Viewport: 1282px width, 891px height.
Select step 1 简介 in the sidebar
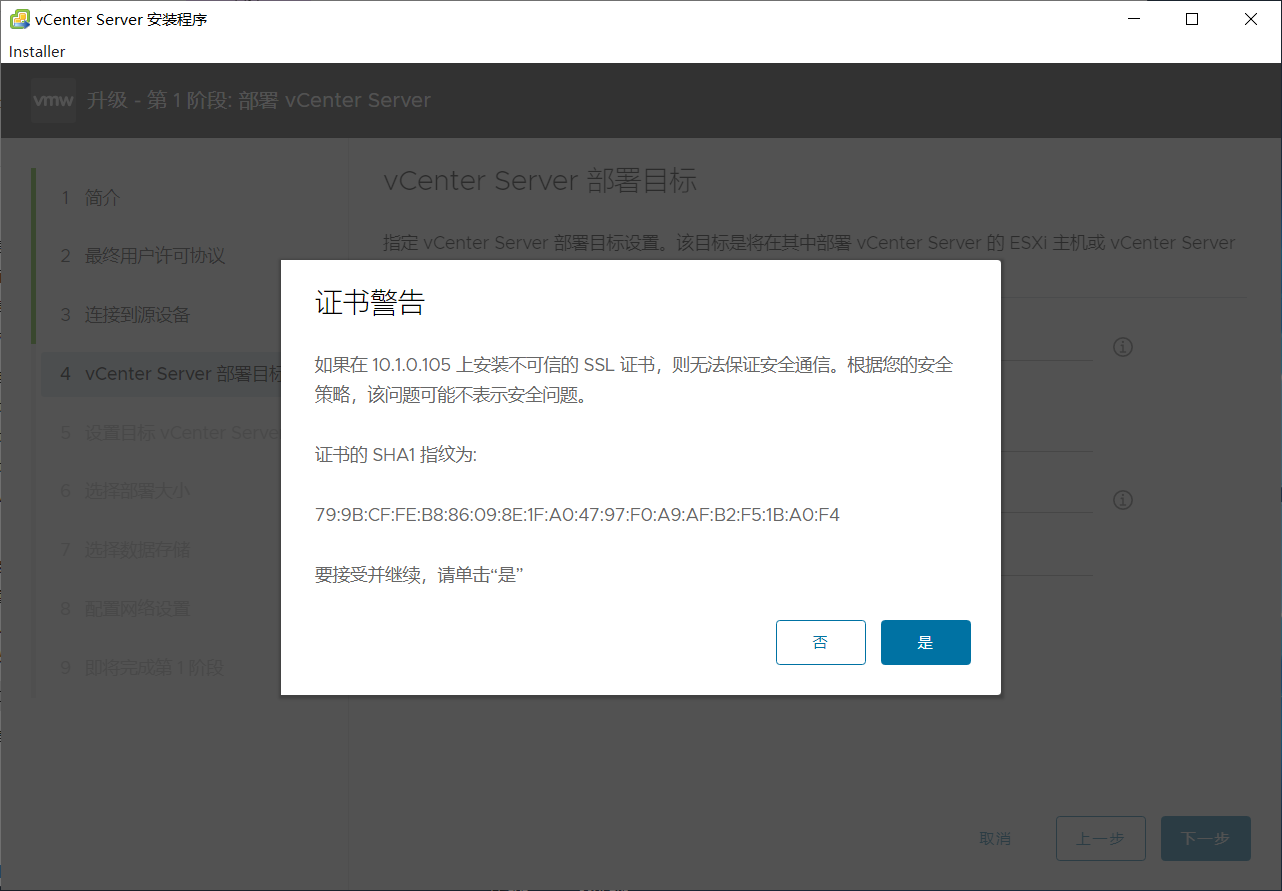point(96,197)
